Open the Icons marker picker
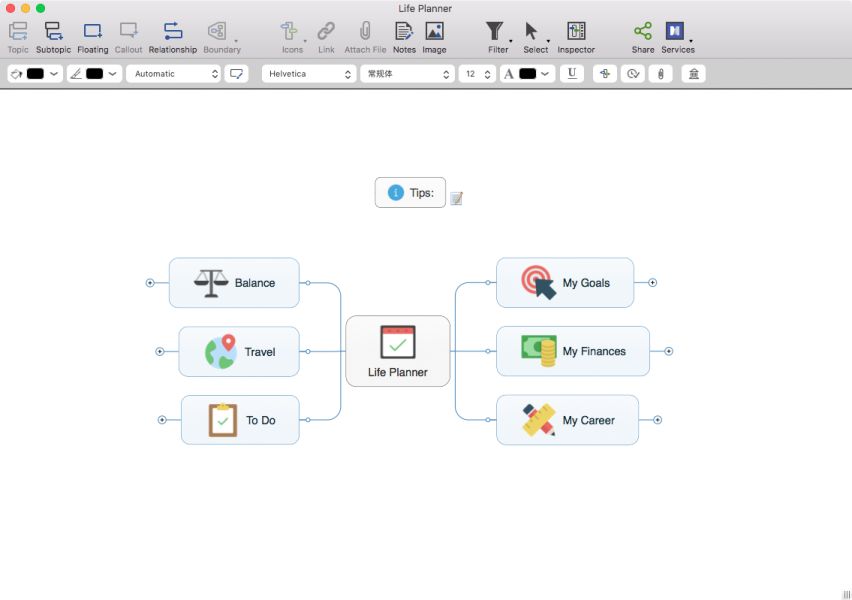Screen dimensions: 852x600 click(289, 31)
